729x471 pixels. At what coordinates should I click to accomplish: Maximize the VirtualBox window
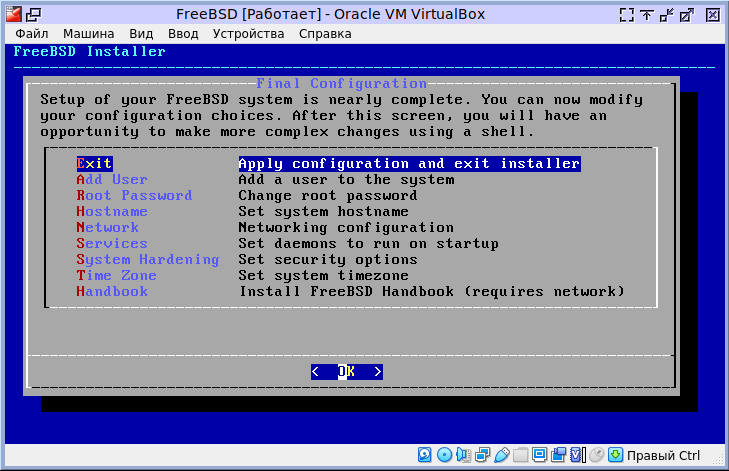pos(687,15)
